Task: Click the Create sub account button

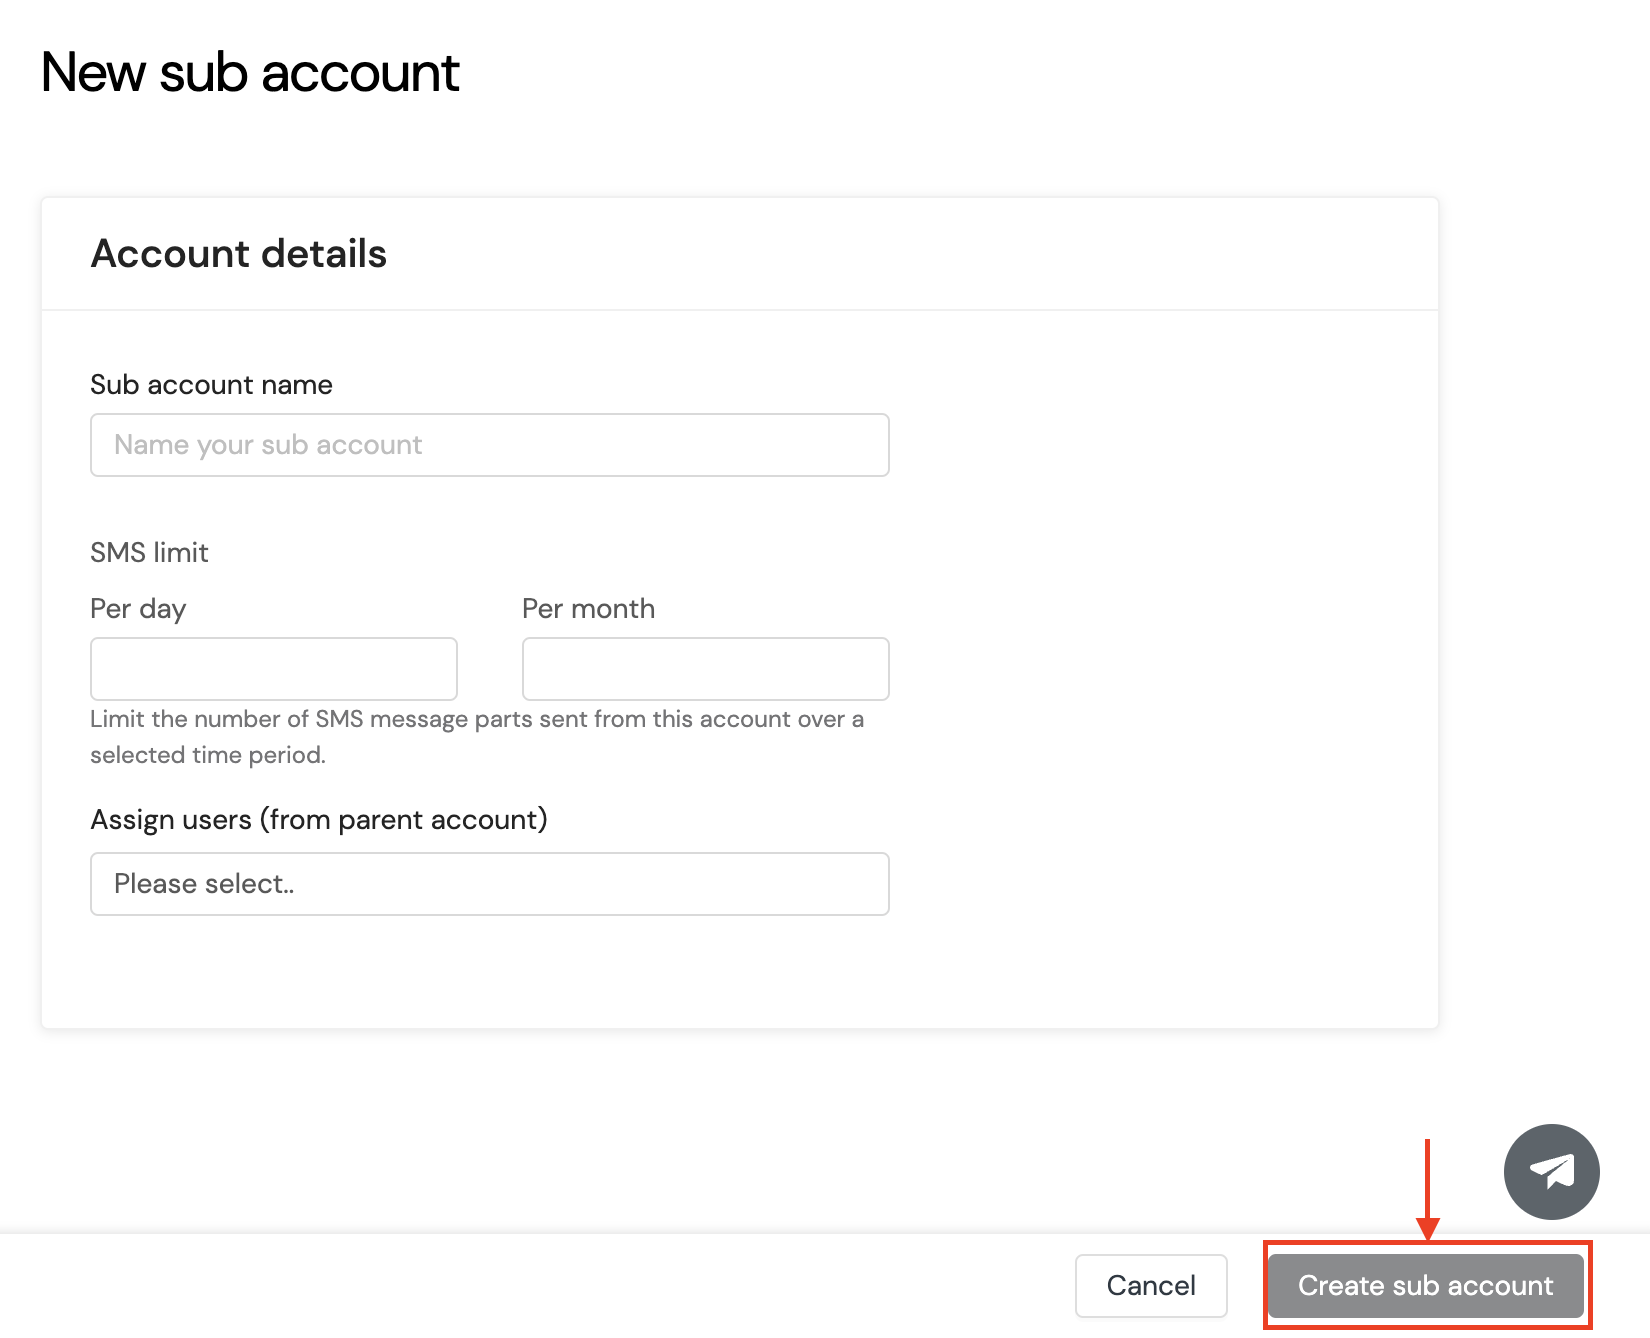Action: point(1425,1285)
